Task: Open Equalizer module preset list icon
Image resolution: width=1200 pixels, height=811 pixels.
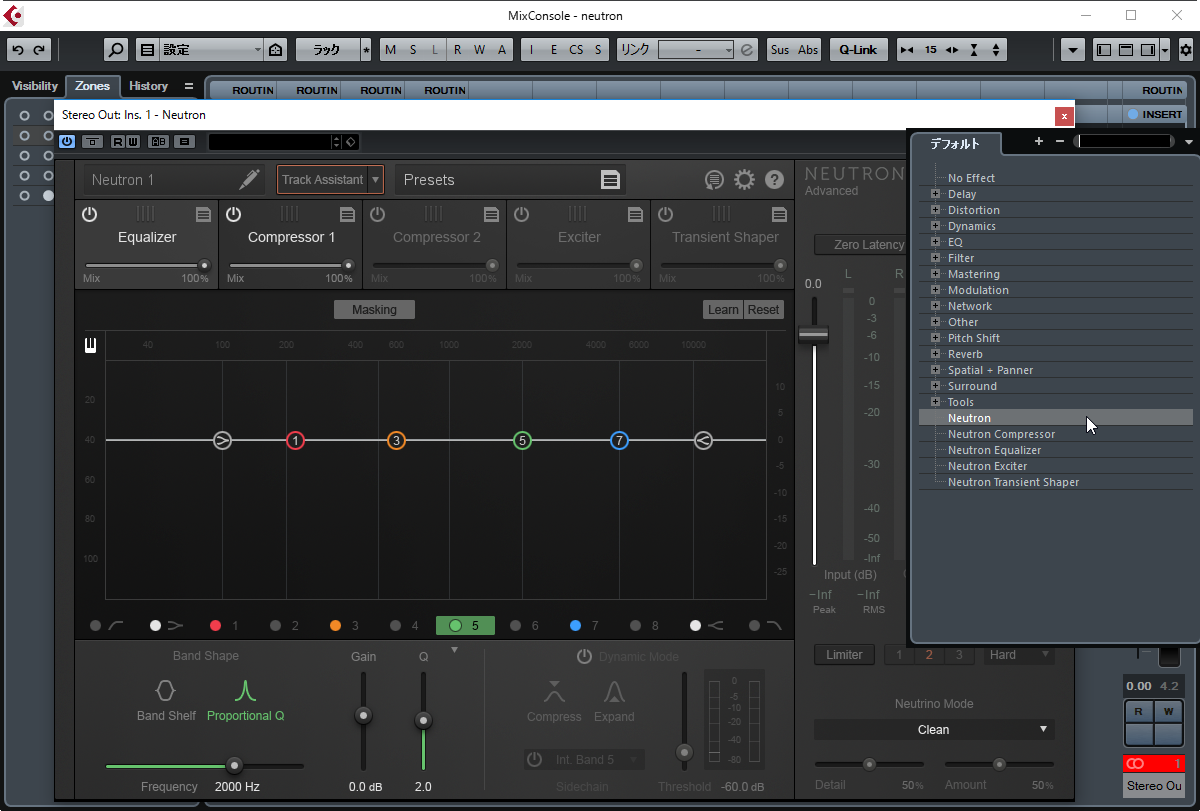Action: click(x=203, y=214)
